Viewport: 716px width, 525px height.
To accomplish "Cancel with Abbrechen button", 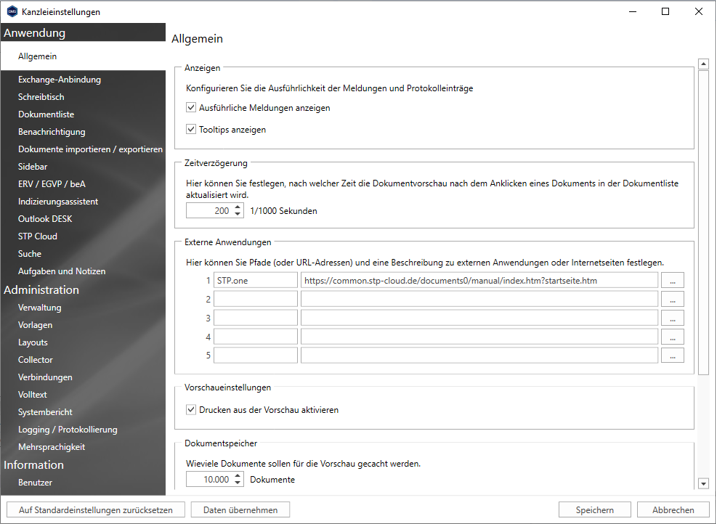I will tap(673, 510).
